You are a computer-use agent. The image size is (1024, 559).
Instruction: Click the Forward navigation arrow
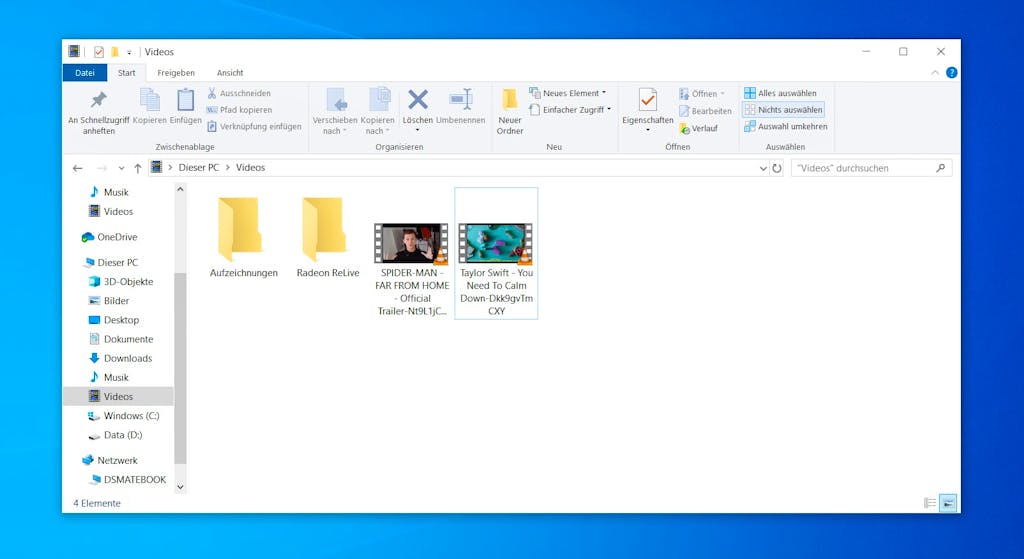[x=102, y=168]
